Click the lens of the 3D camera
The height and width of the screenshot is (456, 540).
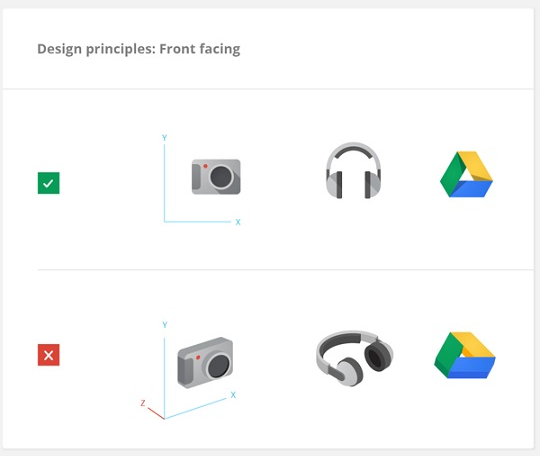(219, 365)
